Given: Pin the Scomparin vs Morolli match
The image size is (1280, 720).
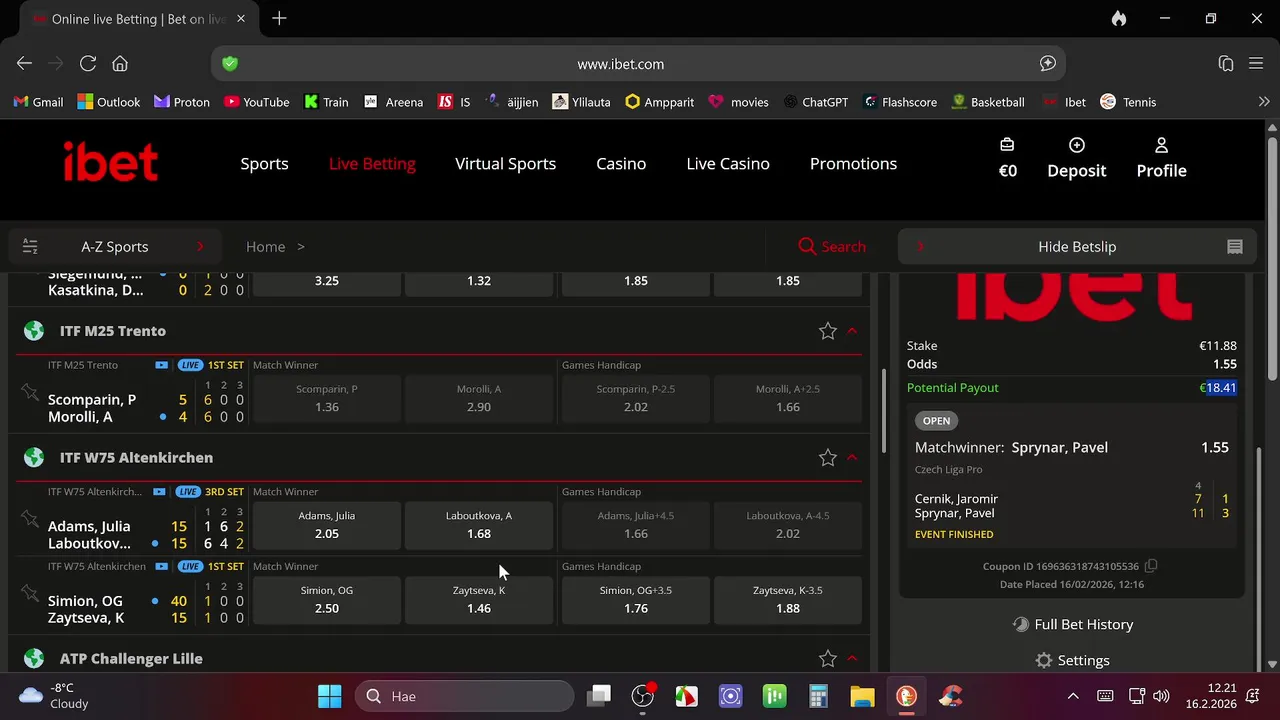Looking at the screenshot, I should (x=29, y=393).
